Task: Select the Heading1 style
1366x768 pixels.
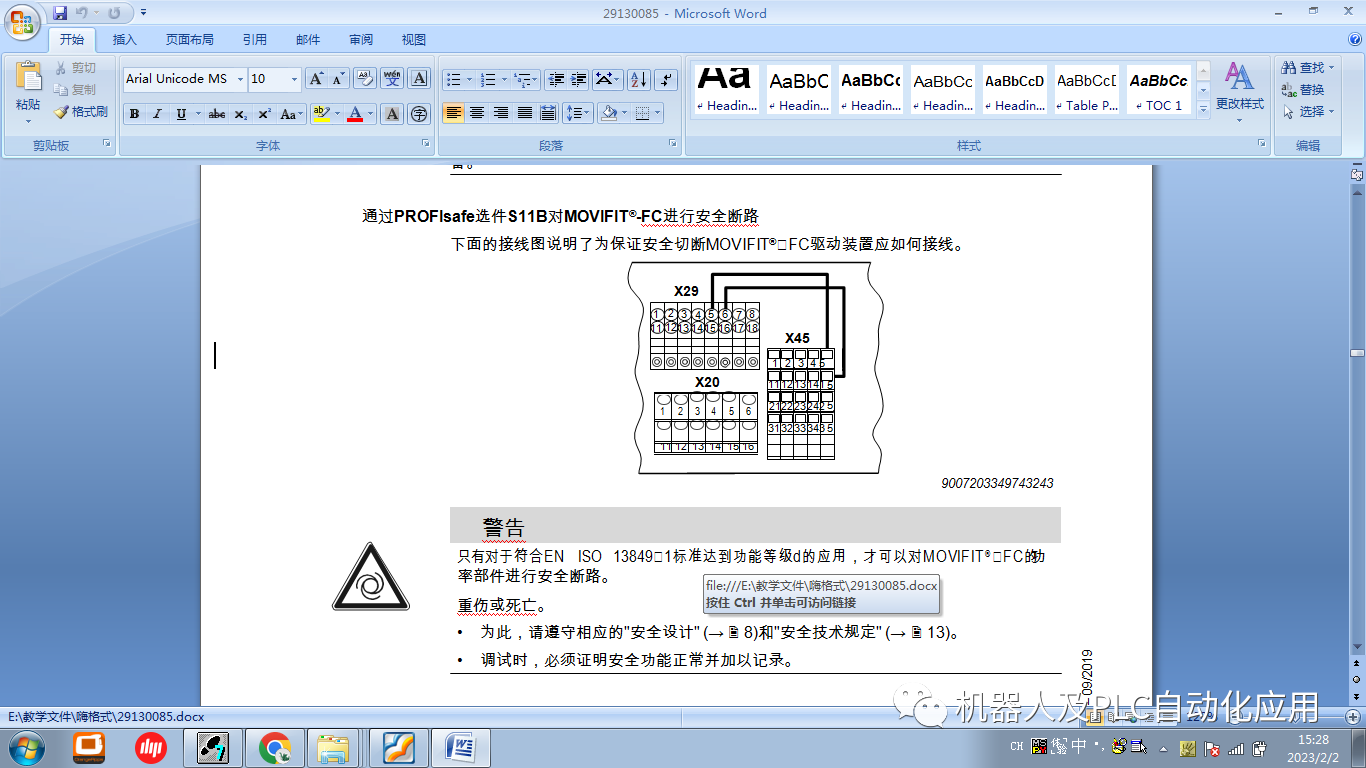Action: 725,89
